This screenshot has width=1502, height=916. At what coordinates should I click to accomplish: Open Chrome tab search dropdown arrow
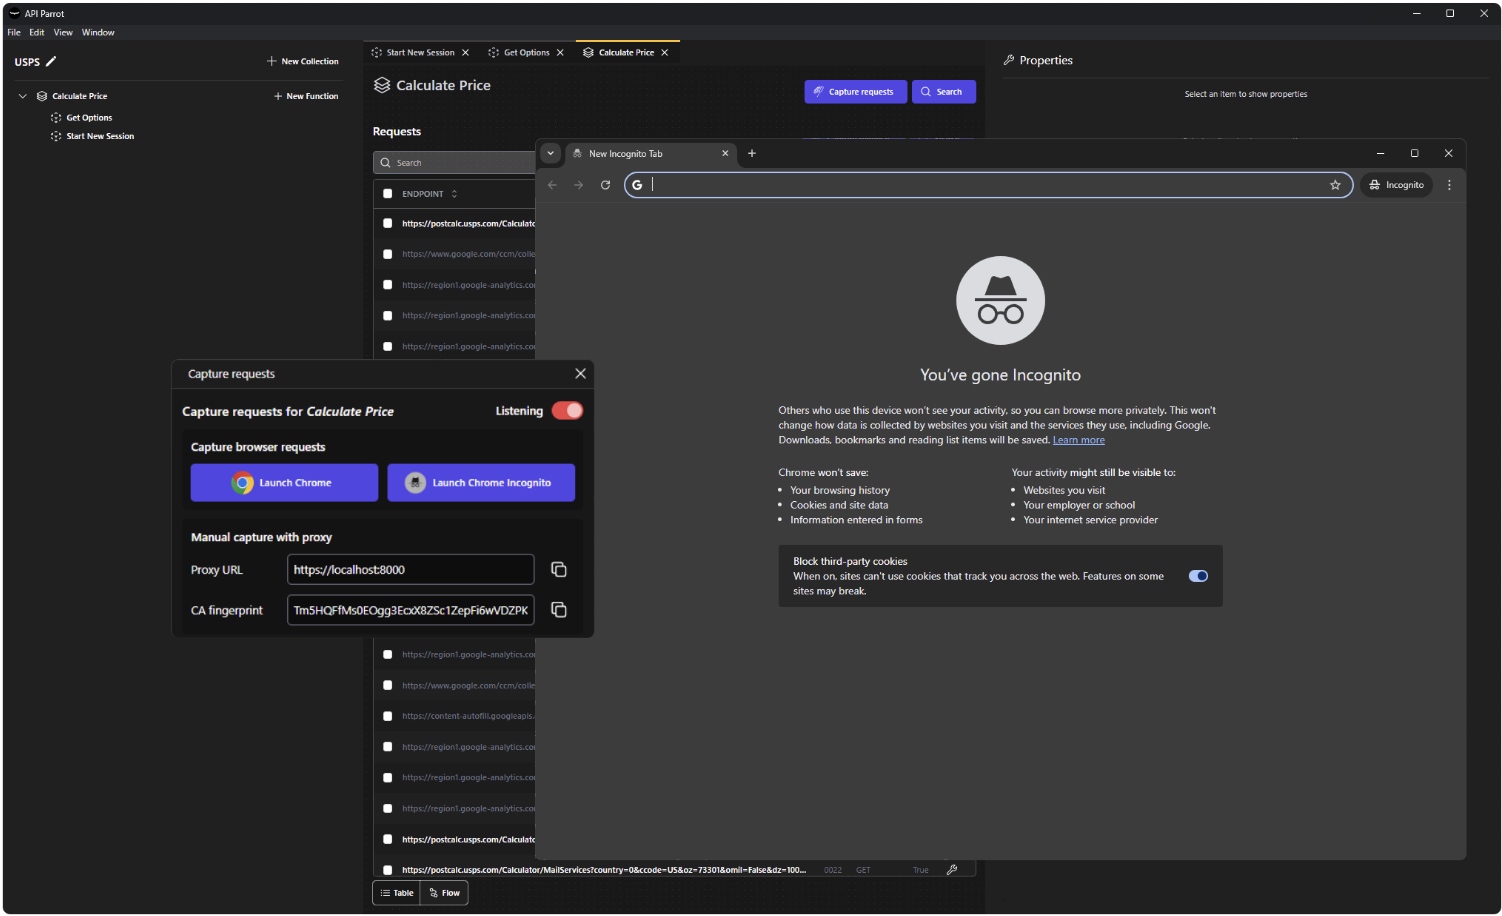pos(550,154)
